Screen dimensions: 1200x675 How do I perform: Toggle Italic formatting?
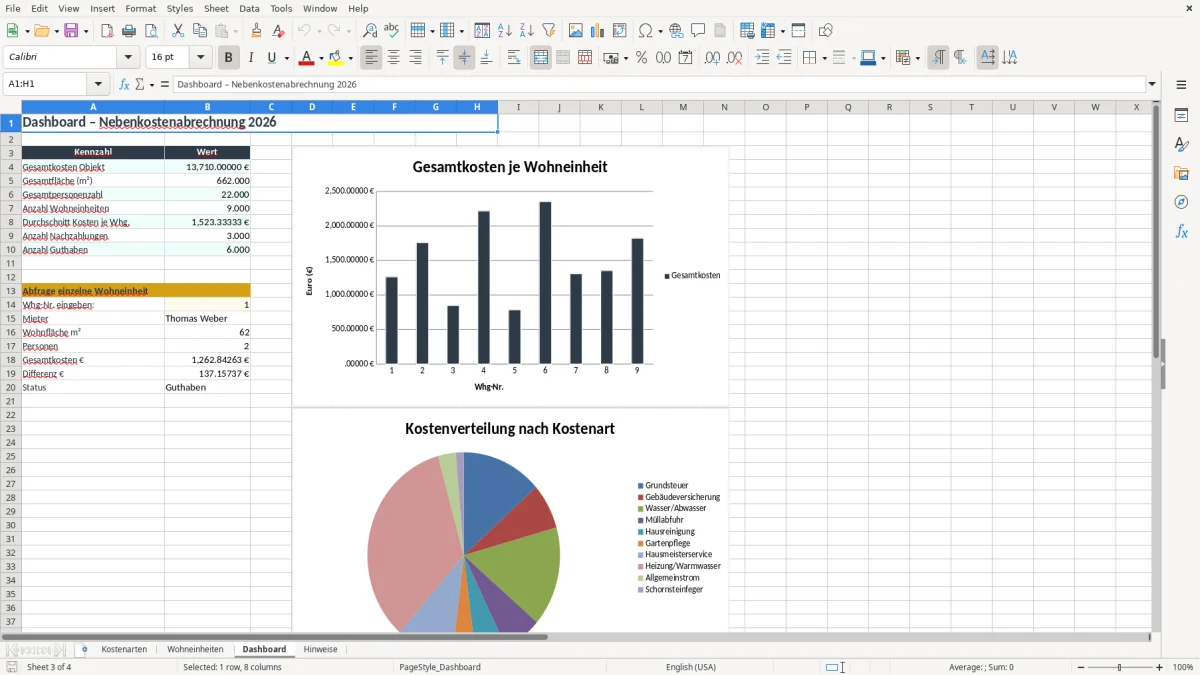click(x=251, y=58)
